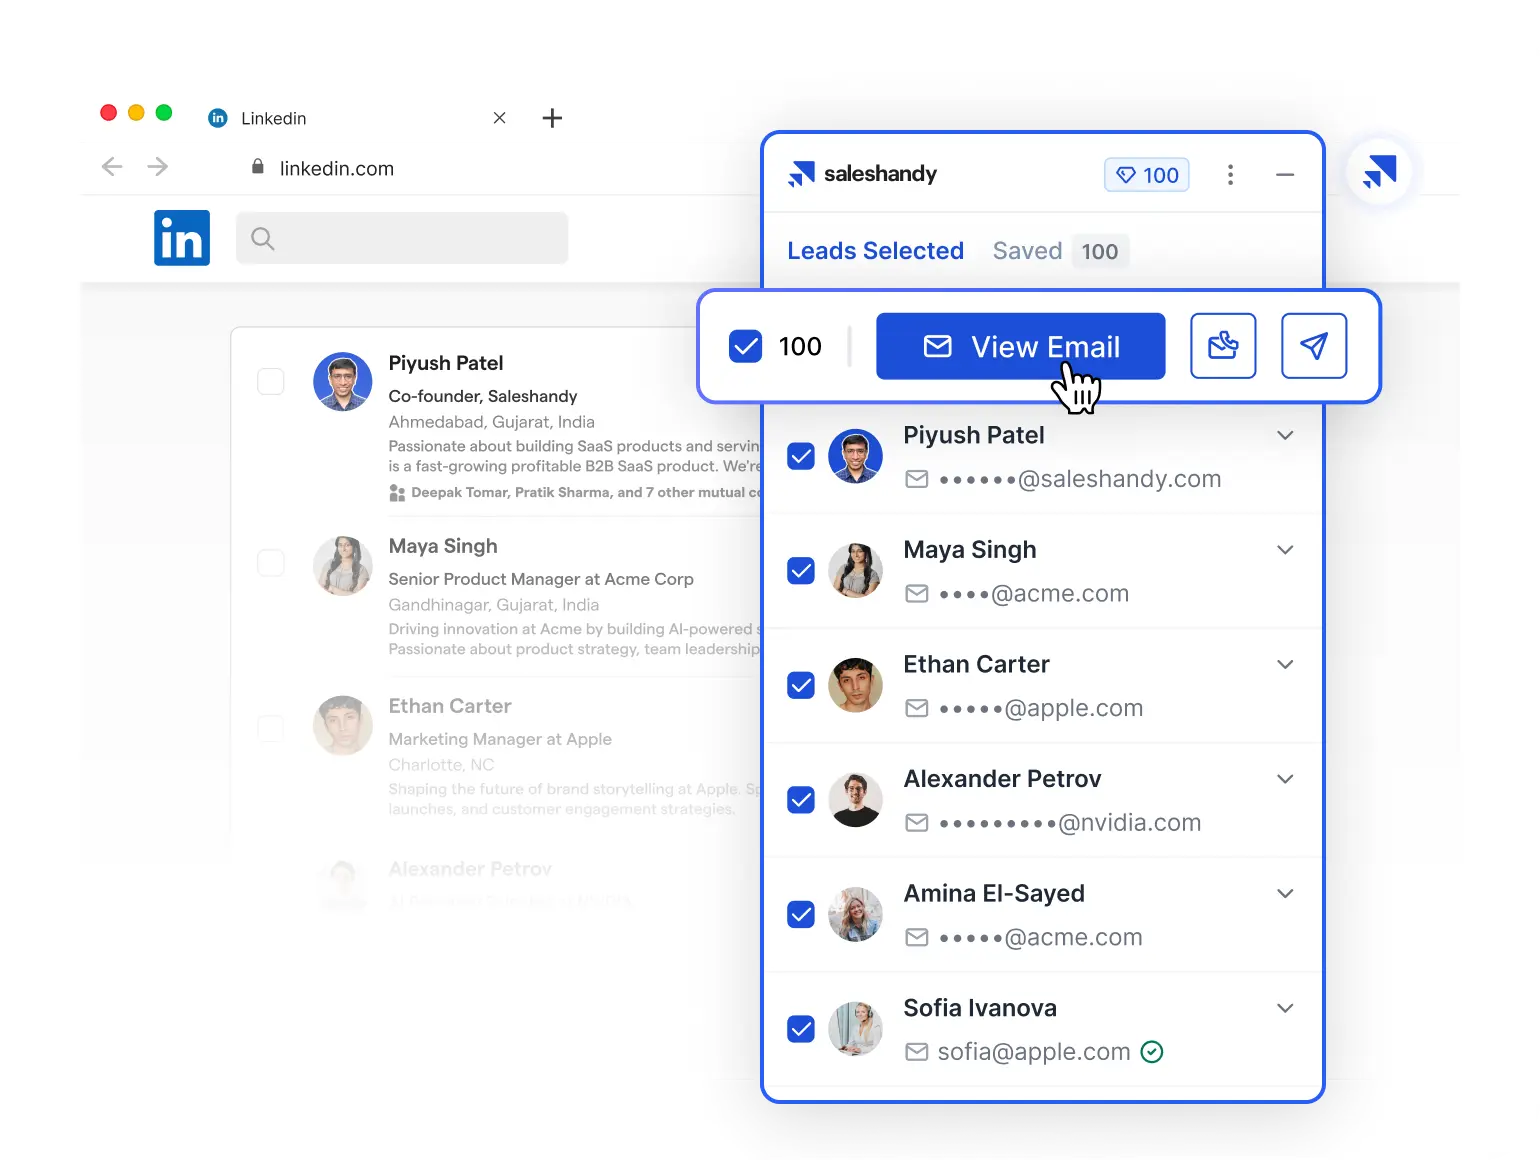Screen dimensions: 1540x1160
Task: Click the green verified badge next to sofia@apple.com
Action: click(x=1152, y=1051)
